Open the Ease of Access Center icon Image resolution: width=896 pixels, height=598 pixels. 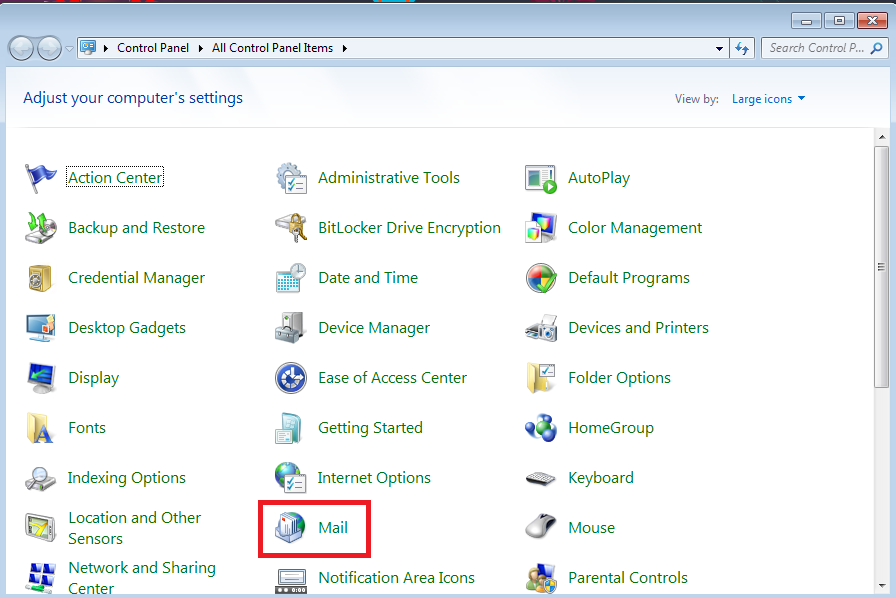click(x=291, y=378)
